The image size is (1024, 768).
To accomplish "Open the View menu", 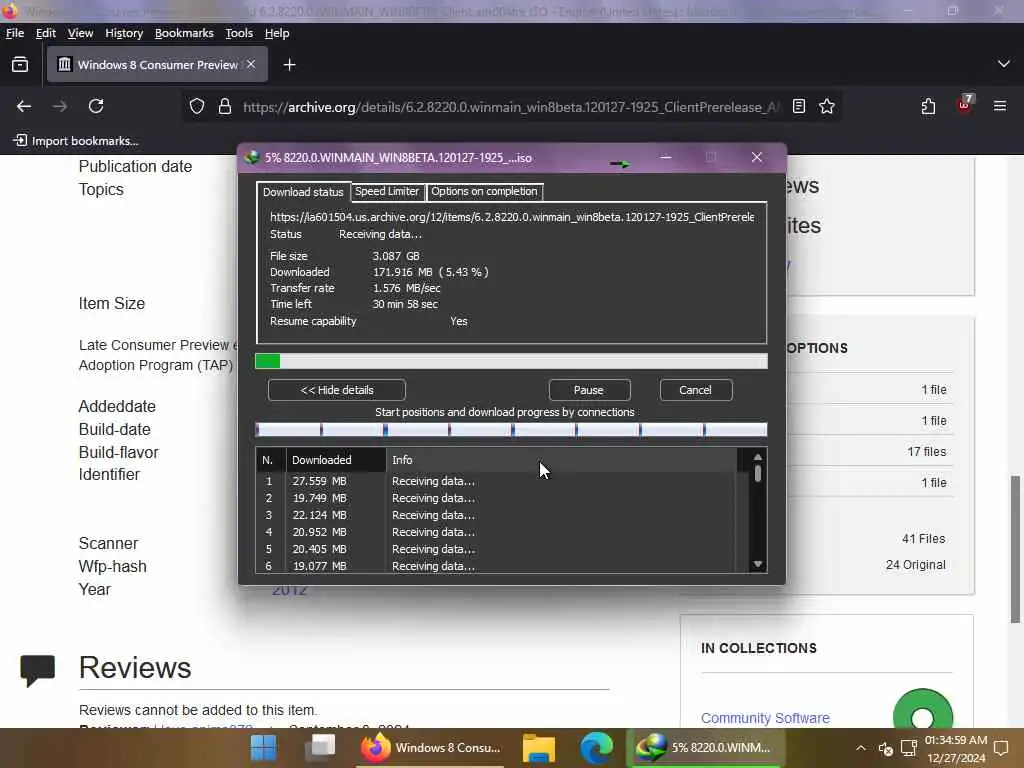I will 80,33.
